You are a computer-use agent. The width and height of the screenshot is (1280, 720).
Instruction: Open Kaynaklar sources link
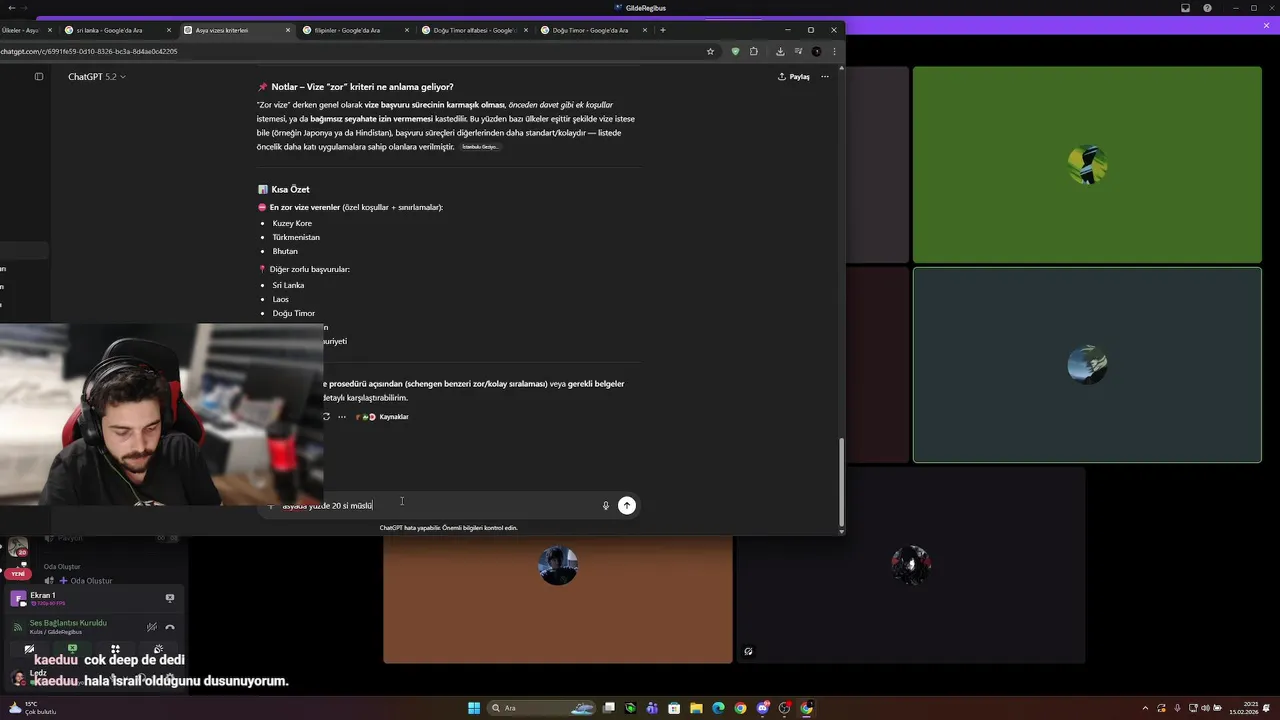(x=383, y=417)
